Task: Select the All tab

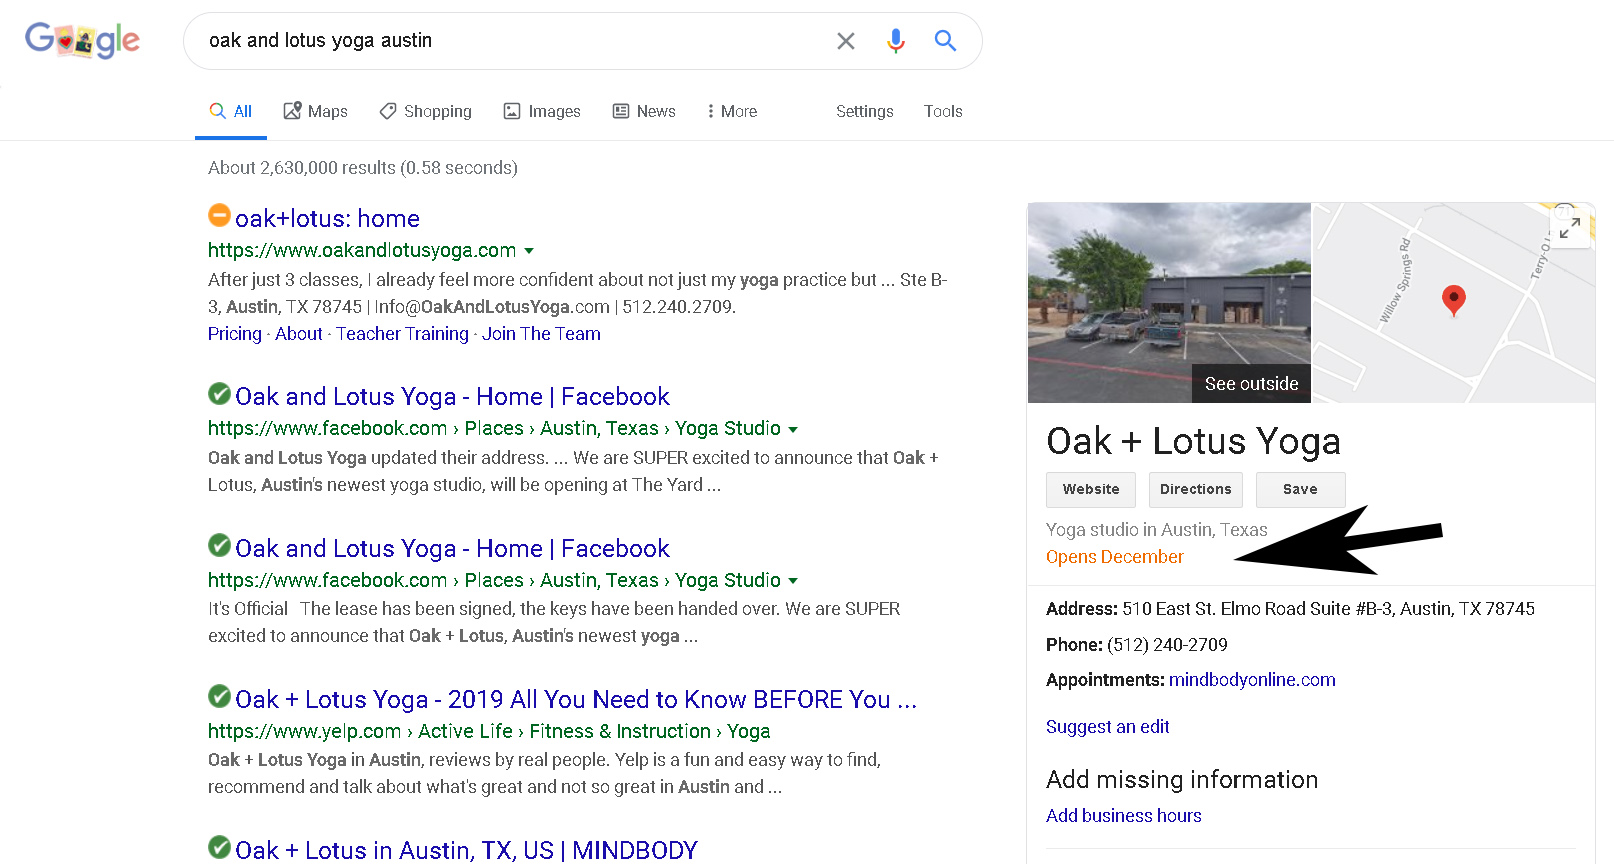Action: click(231, 111)
